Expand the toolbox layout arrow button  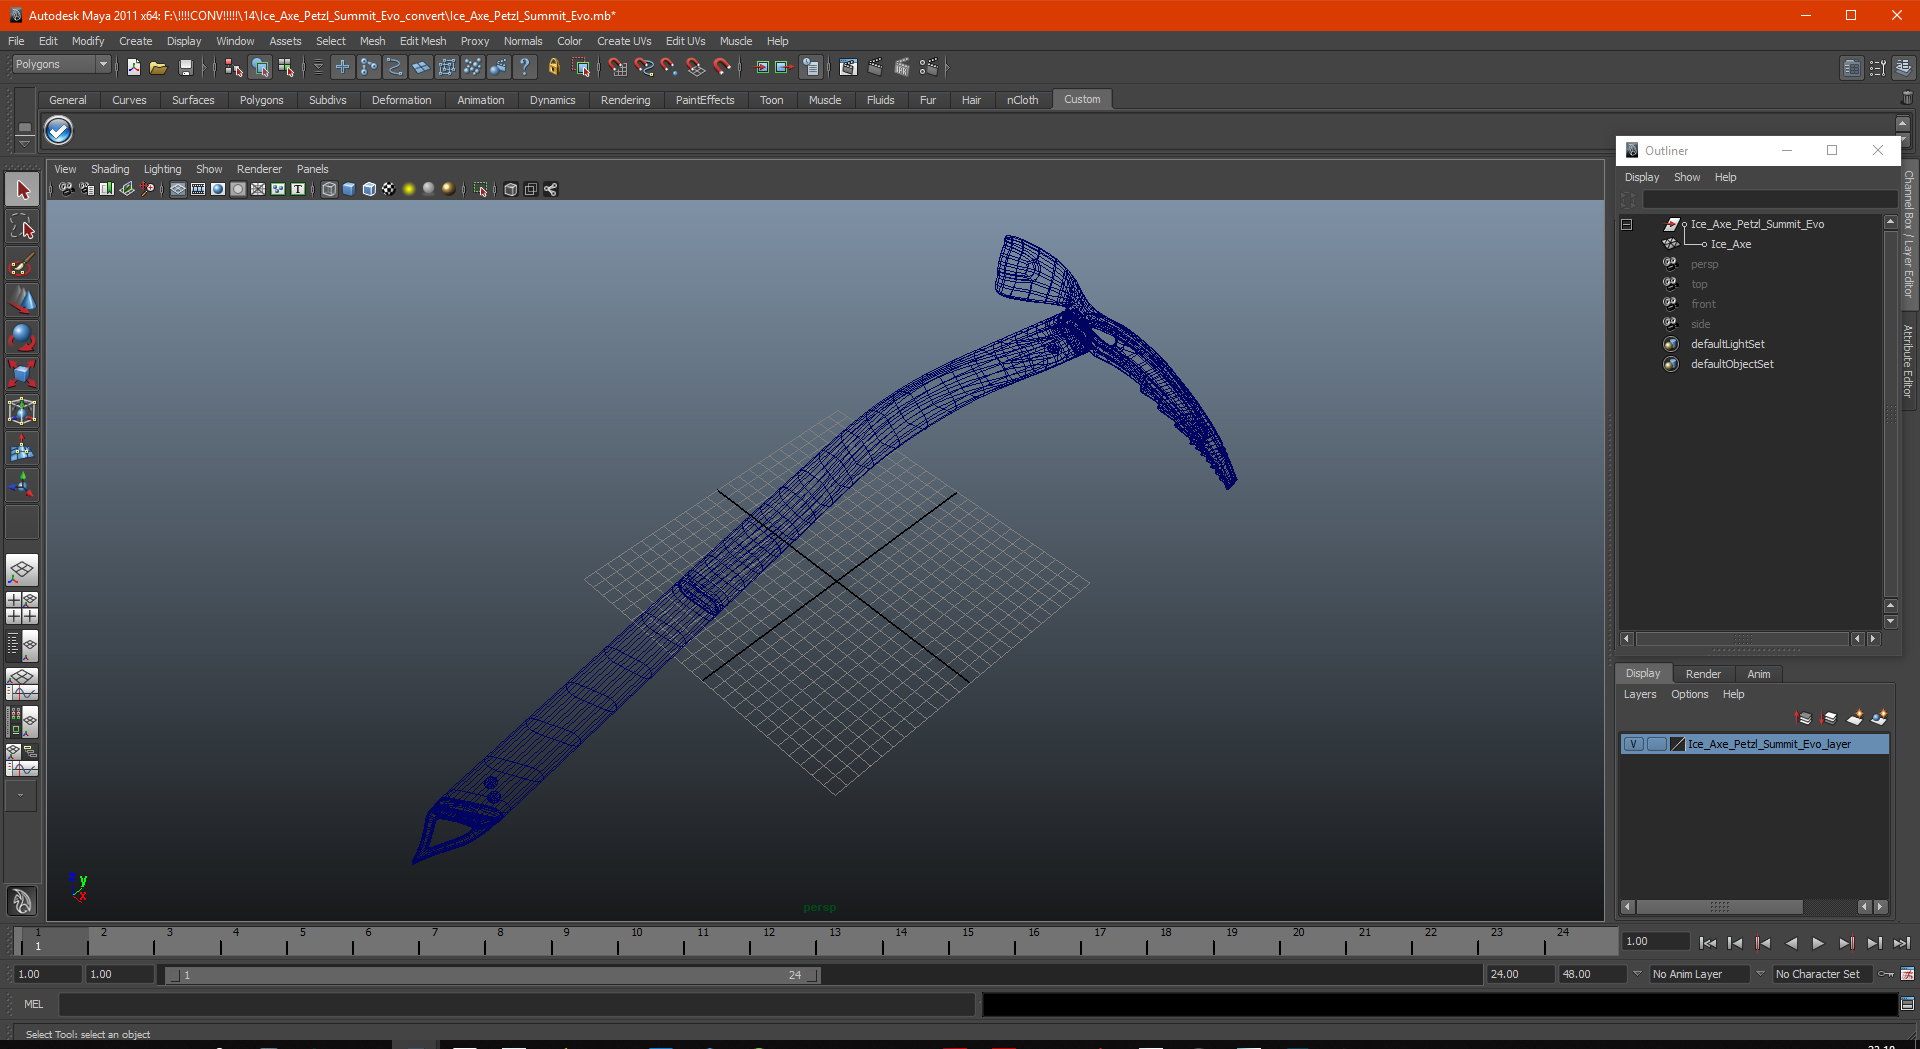pos(21,796)
